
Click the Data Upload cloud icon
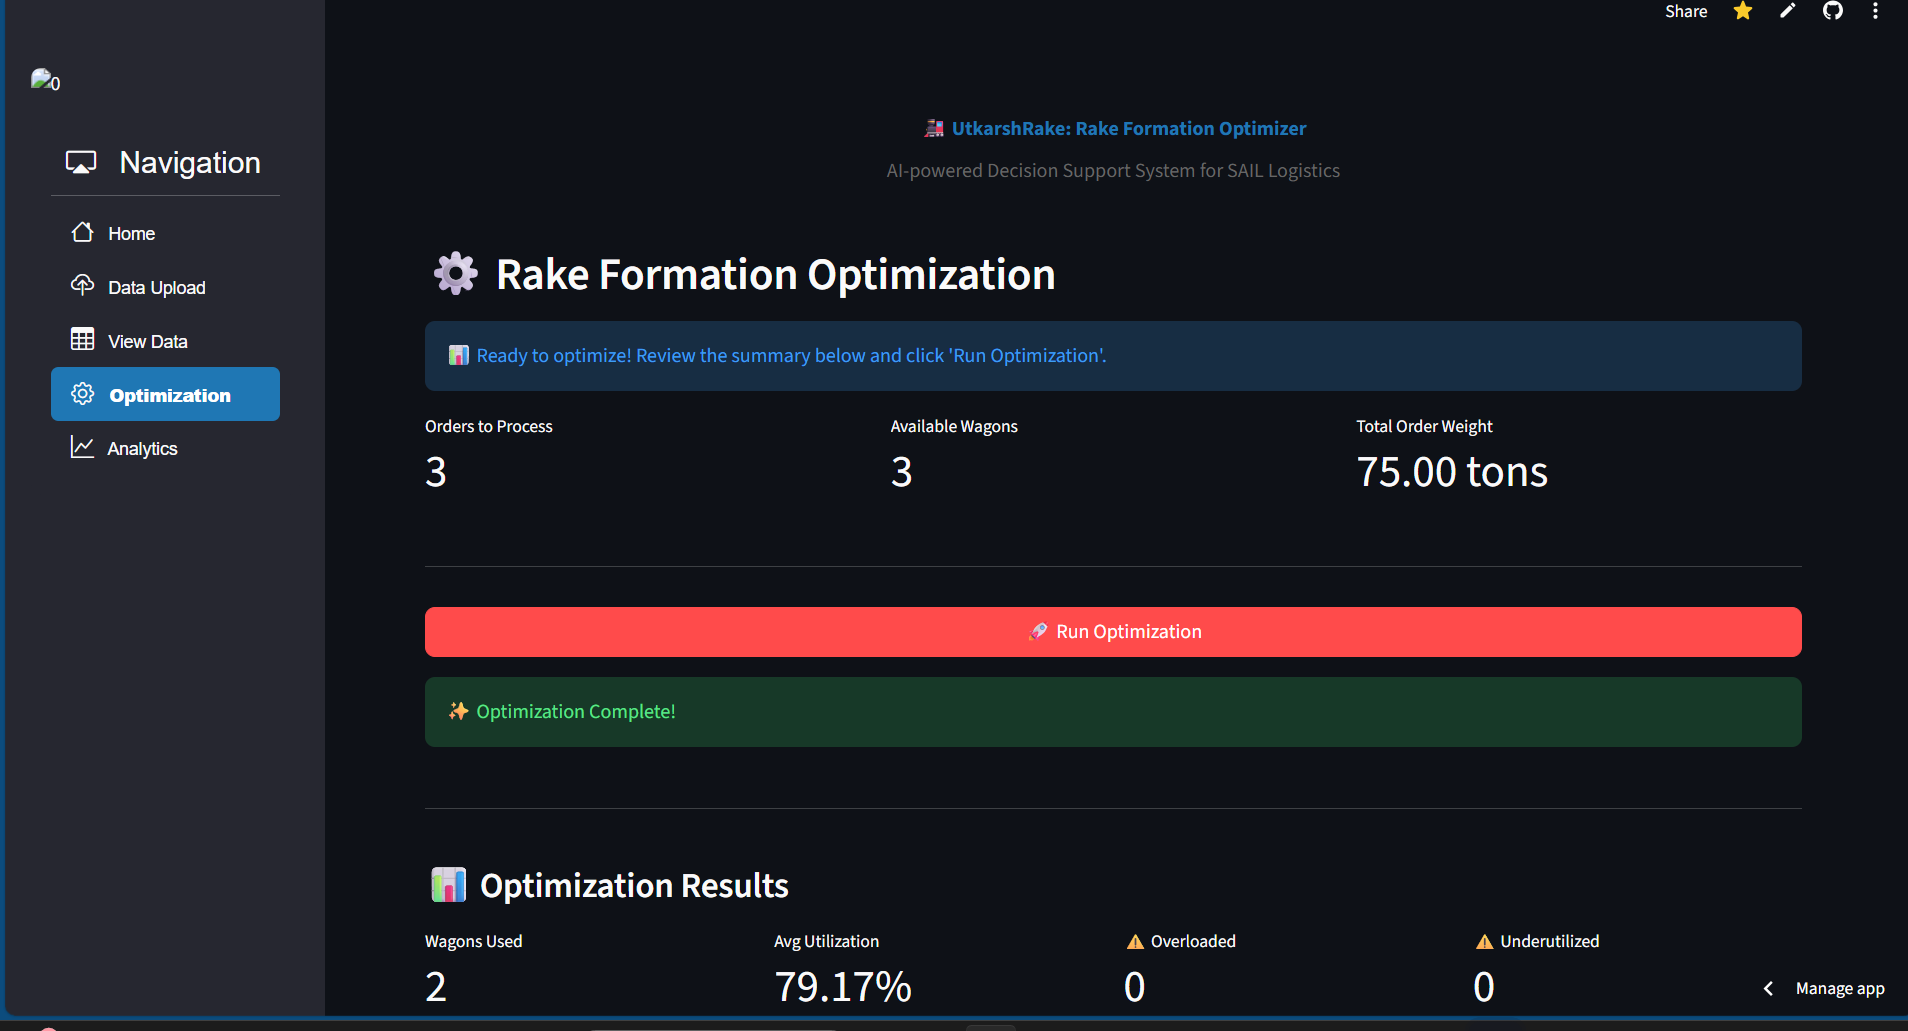pos(83,286)
